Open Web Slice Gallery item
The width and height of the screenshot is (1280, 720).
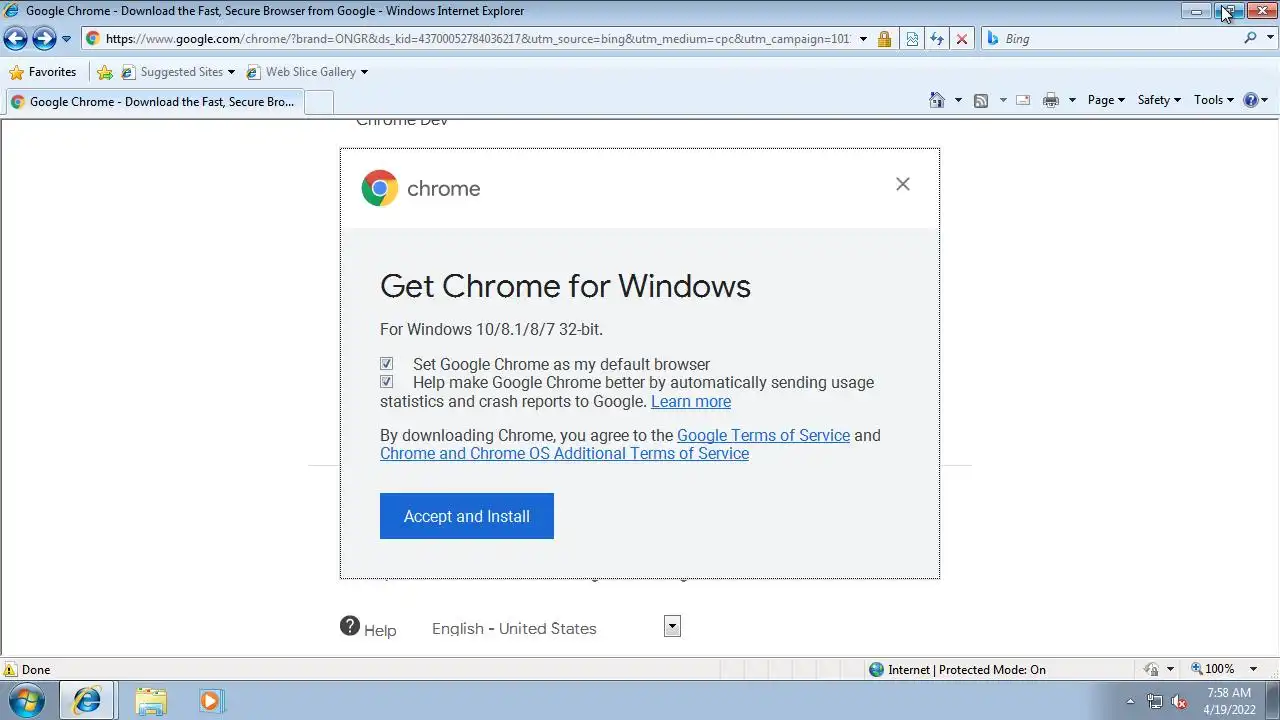[308, 72]
